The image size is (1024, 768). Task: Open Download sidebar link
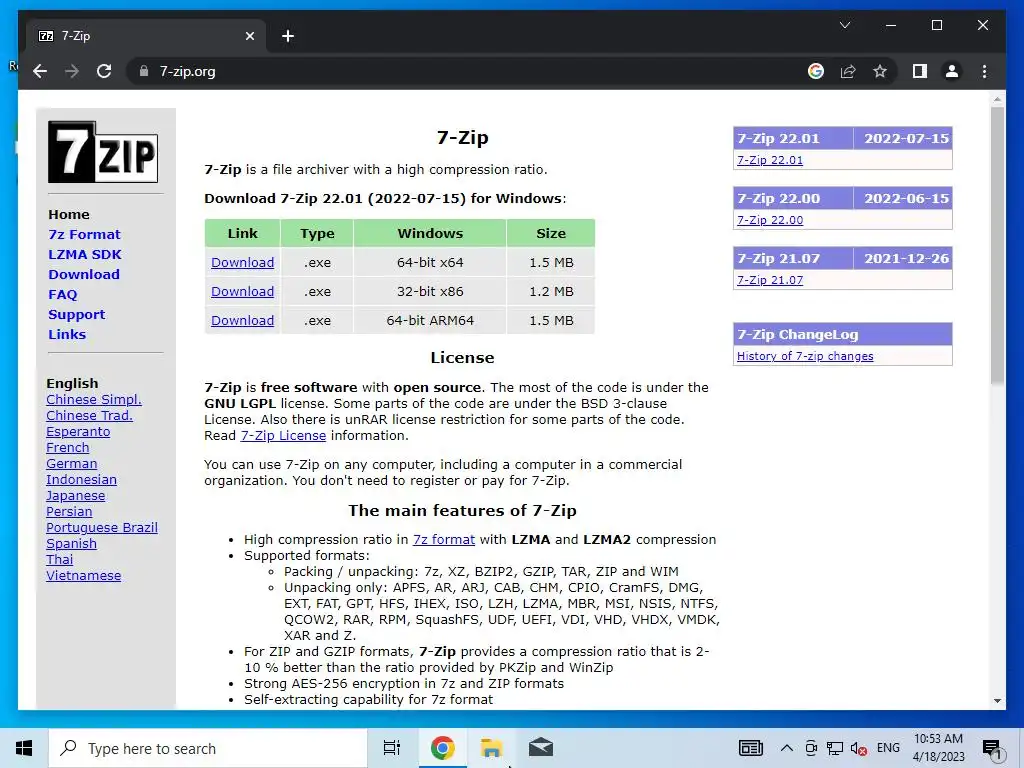84,274
